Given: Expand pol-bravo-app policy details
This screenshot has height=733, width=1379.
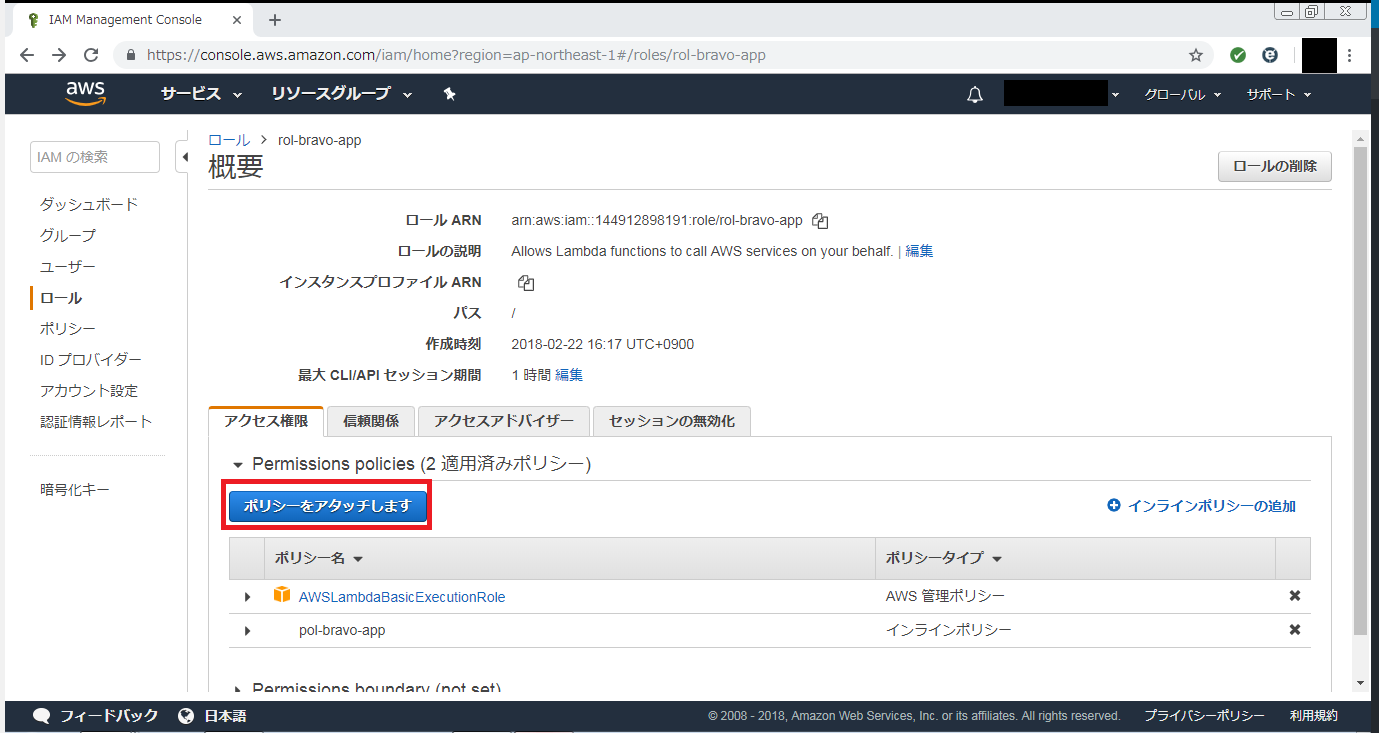Looking at the screenshot, I should [x=248, y=631].
